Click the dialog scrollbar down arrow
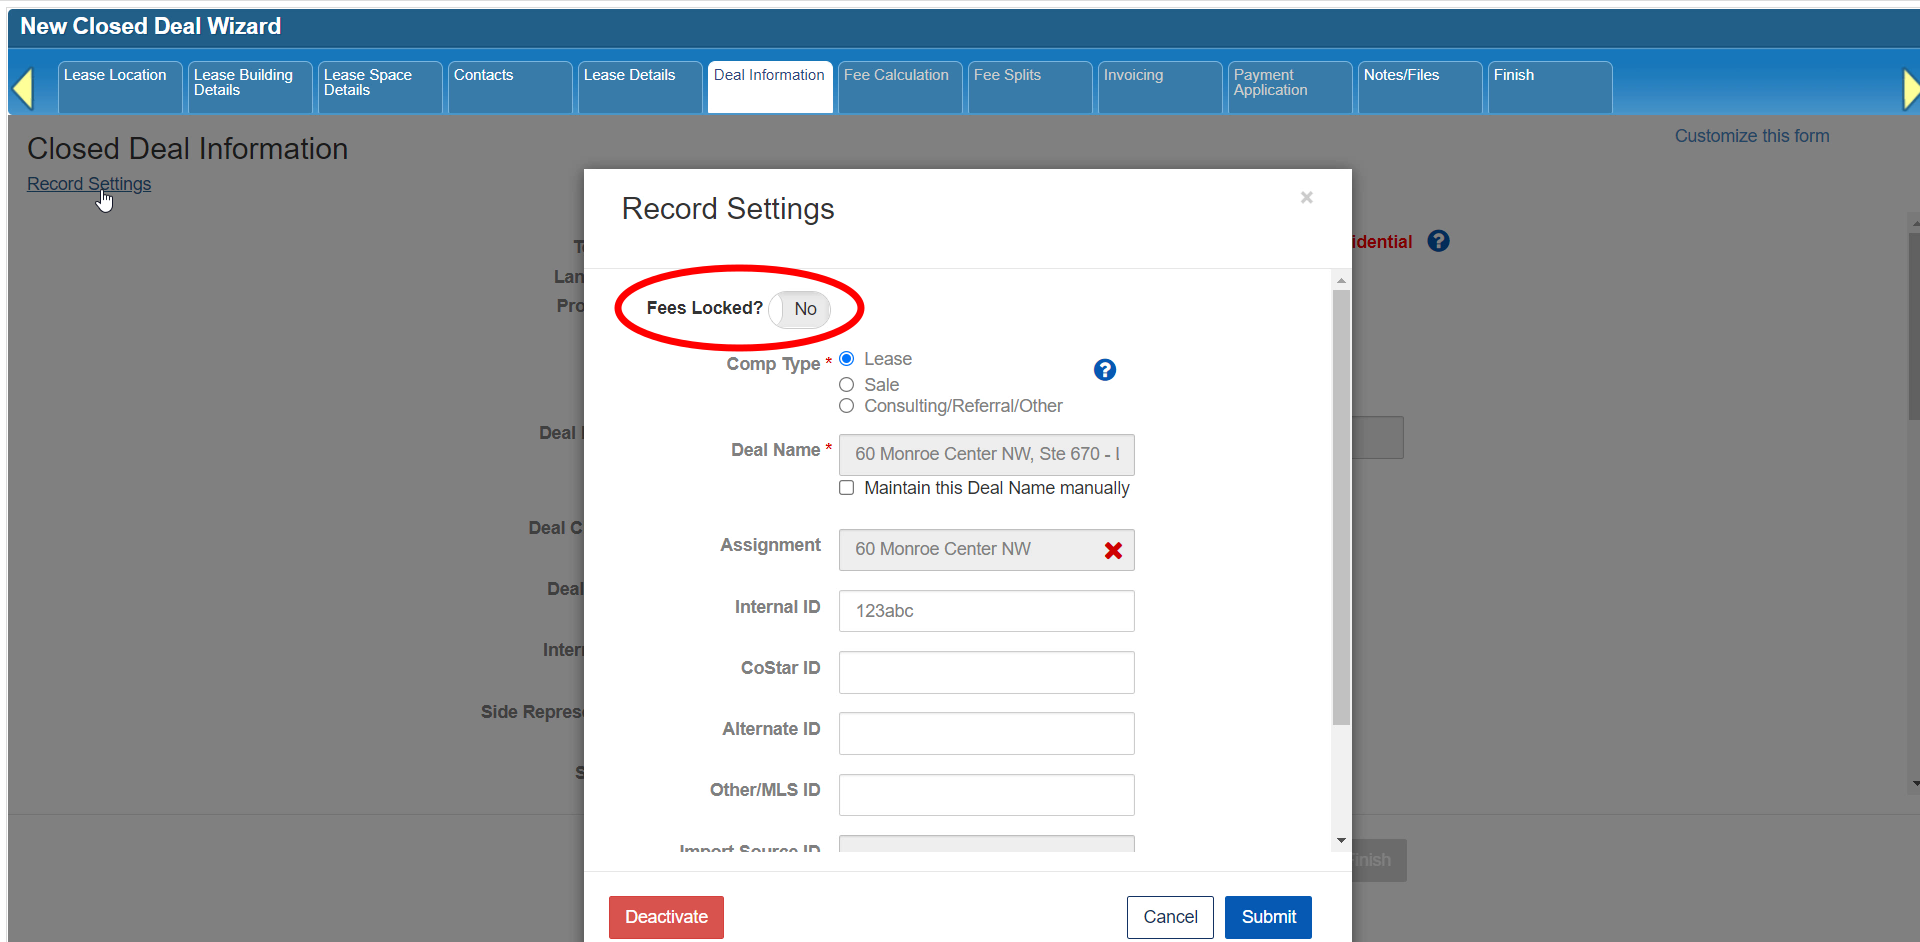Viewport: 1920px width, 942px height. click(1341, 841)
